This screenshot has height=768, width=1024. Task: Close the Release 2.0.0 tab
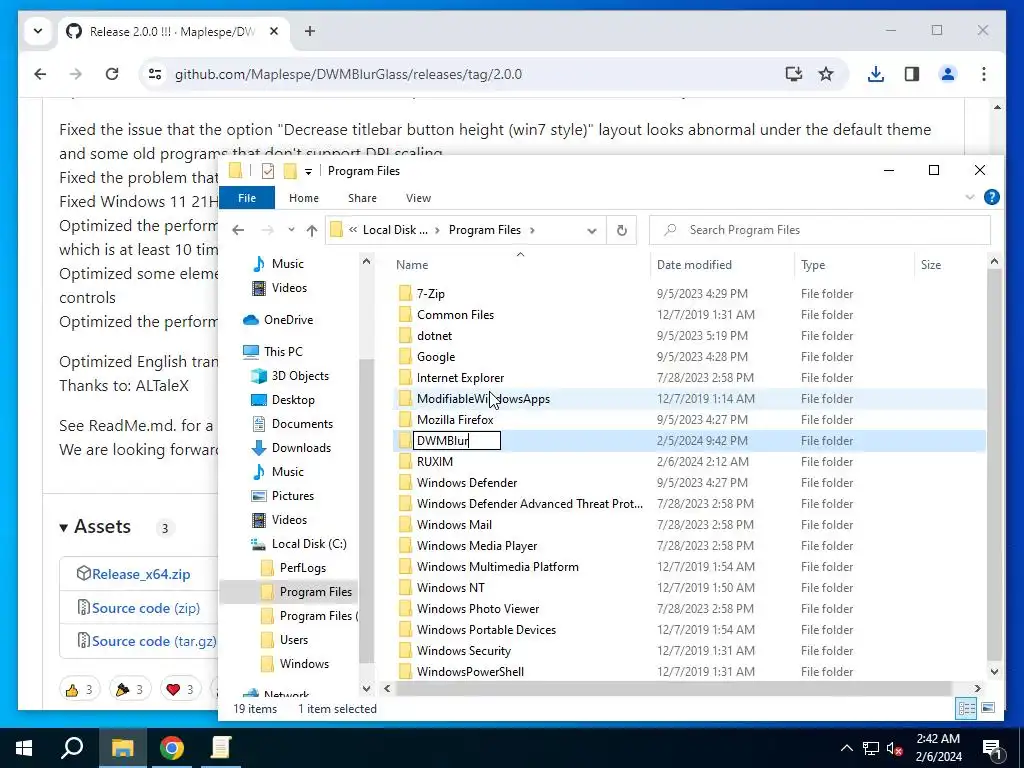(274, 31)
